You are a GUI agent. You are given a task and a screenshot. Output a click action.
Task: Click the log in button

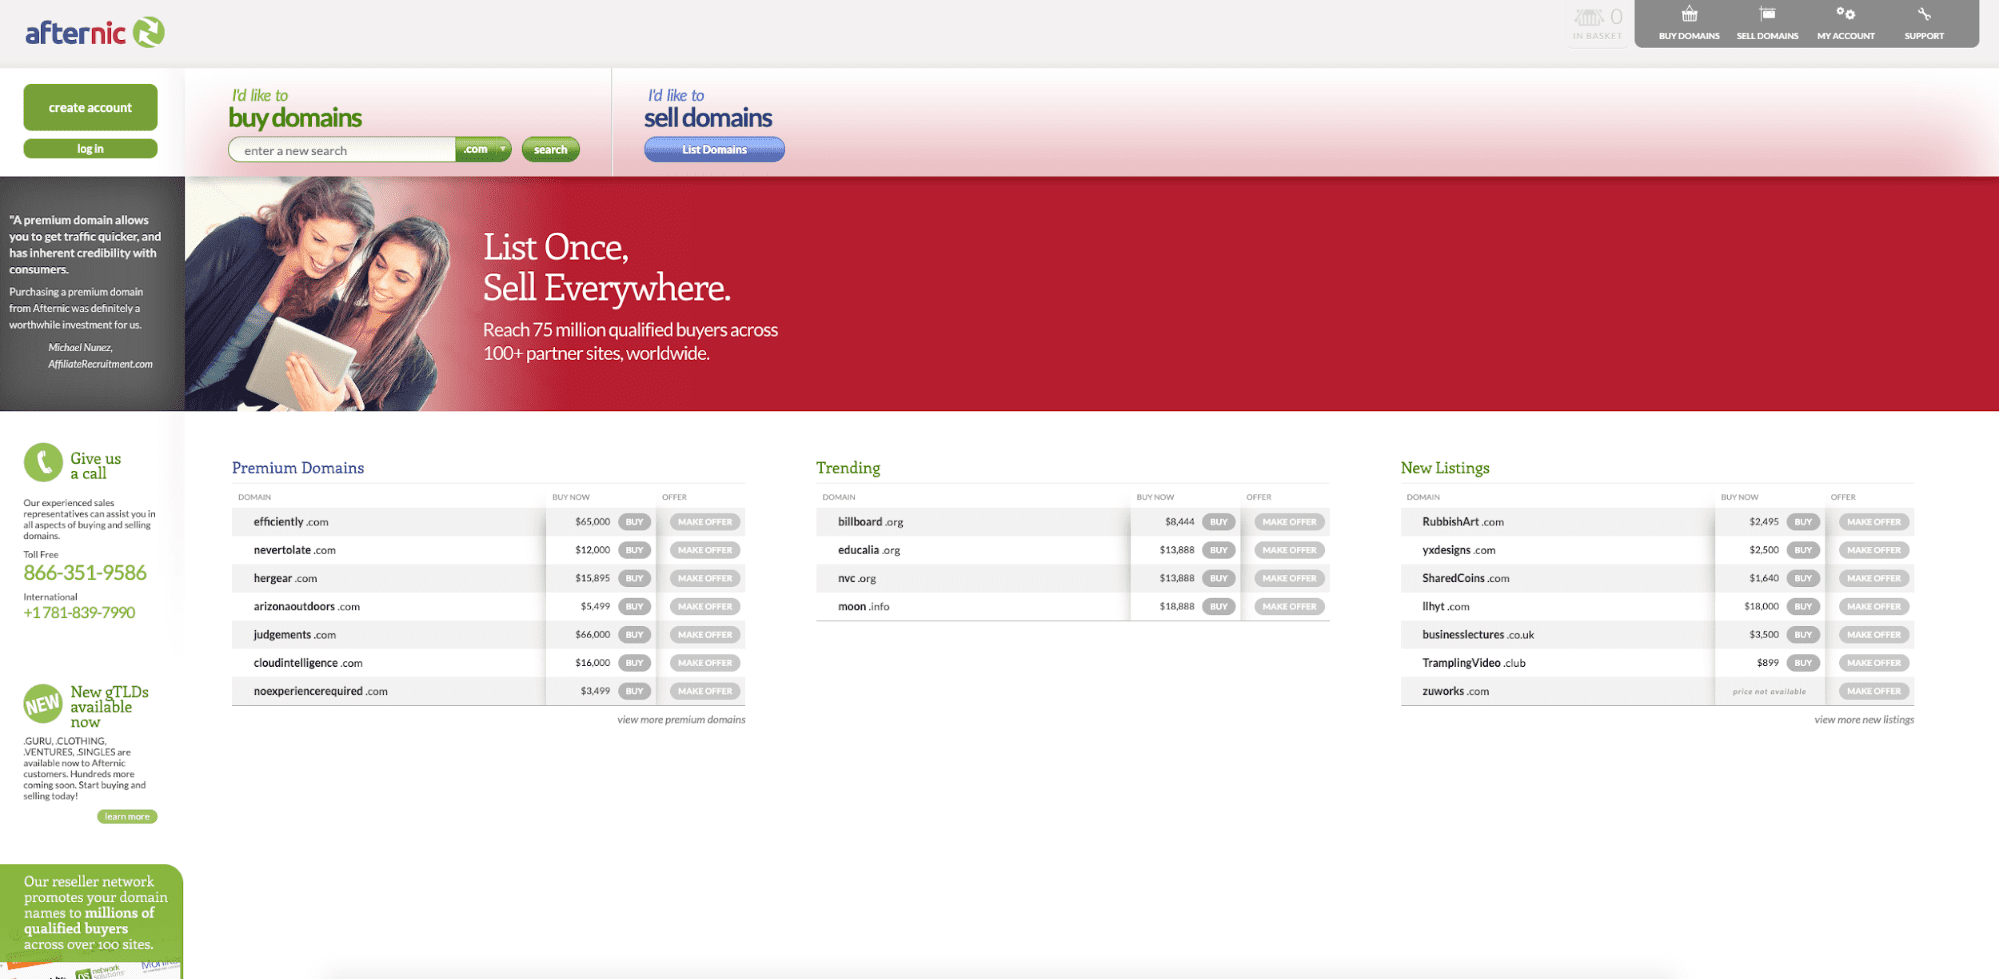click(90, 149)
